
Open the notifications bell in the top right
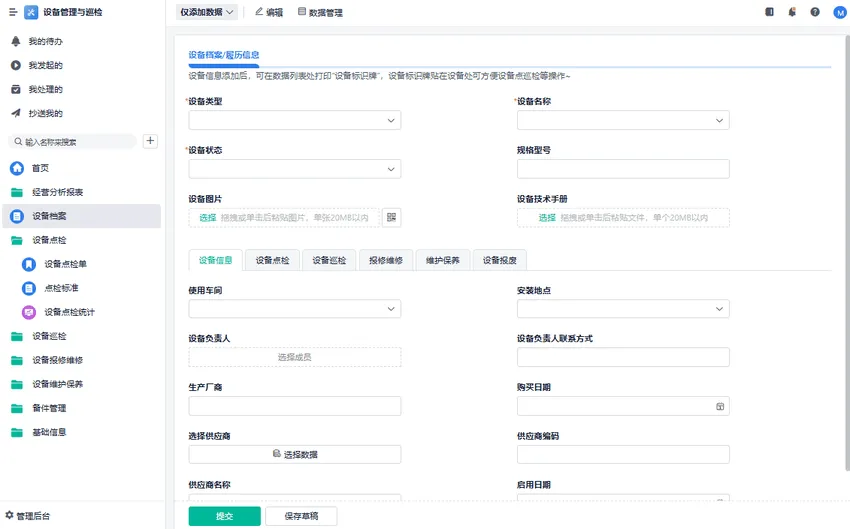[792, 12]
